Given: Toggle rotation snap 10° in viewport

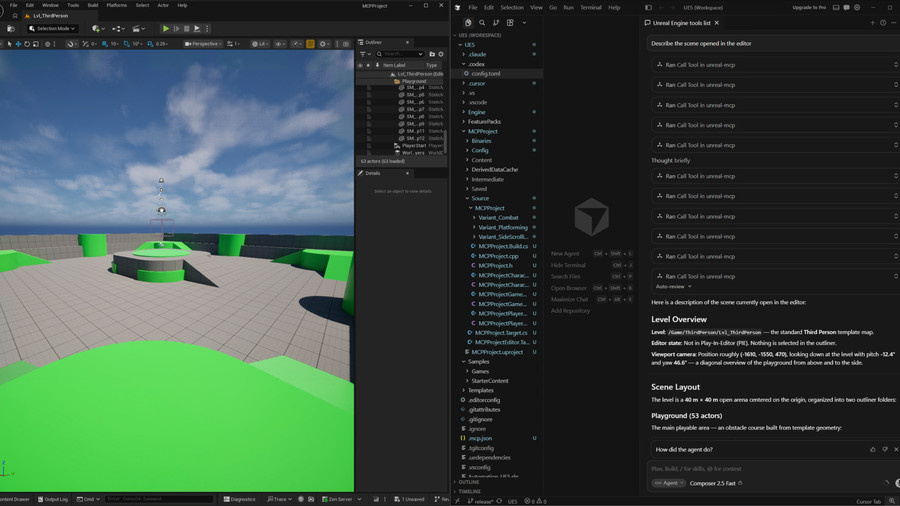Looking at the screenshot, I should pyautogui.click(x=133, y=44).
